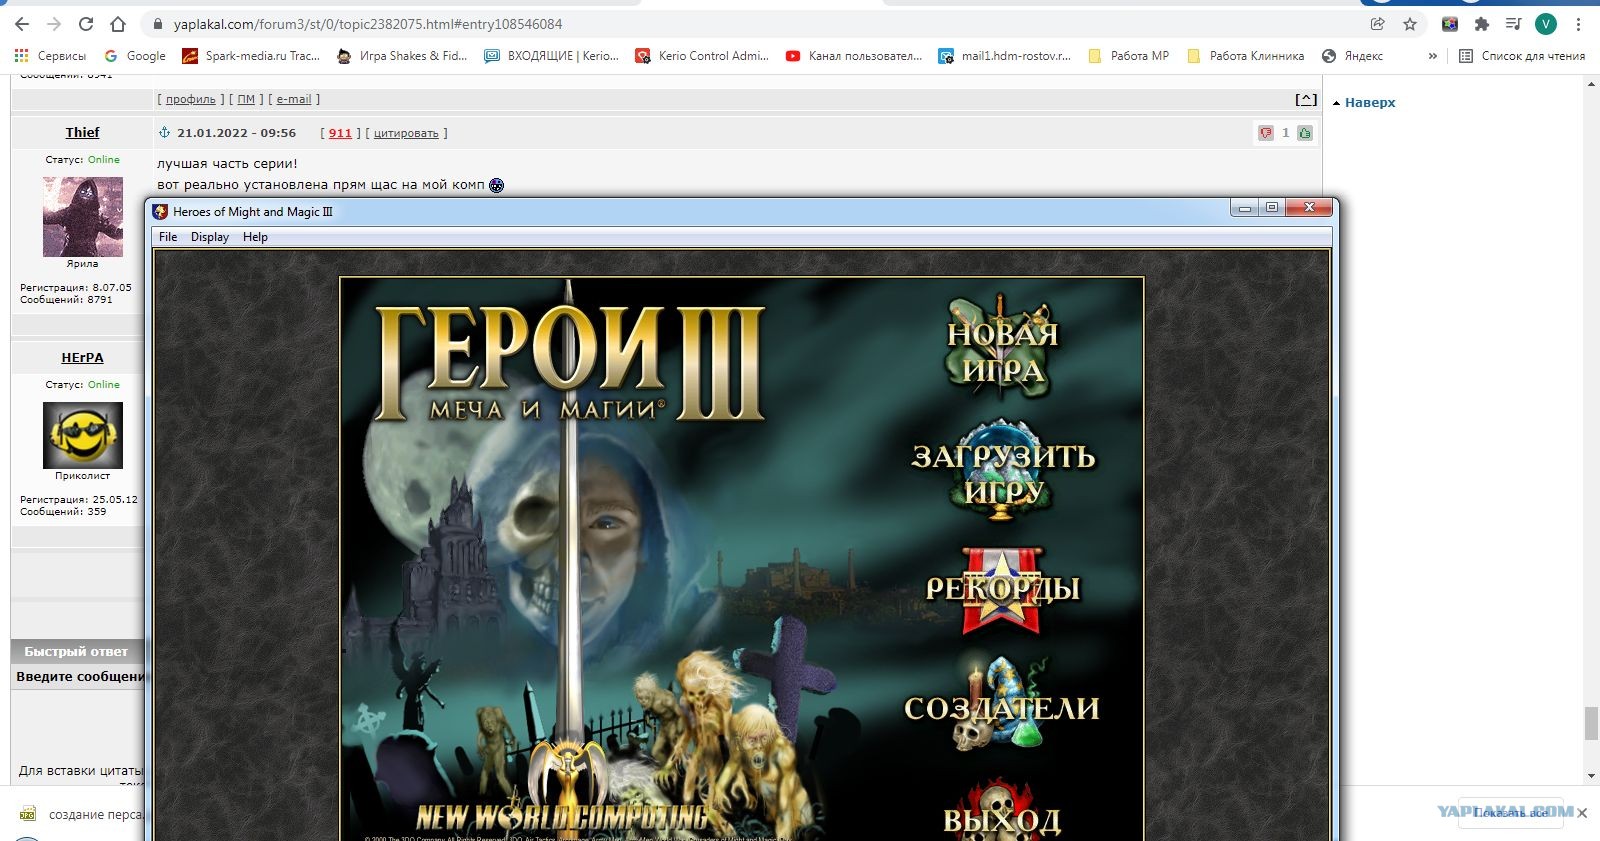The width and height of the screenshot is (1600, 841).
Task: Open the Extensions puzzle menu
Action: [1482, 24]
